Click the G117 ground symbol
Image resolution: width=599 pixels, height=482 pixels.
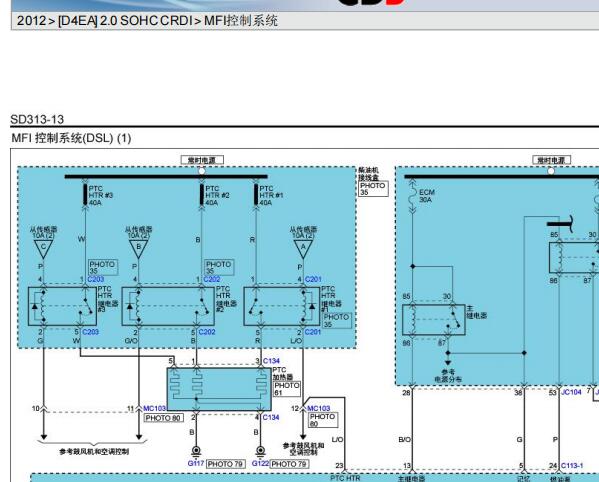pos(196,451)
